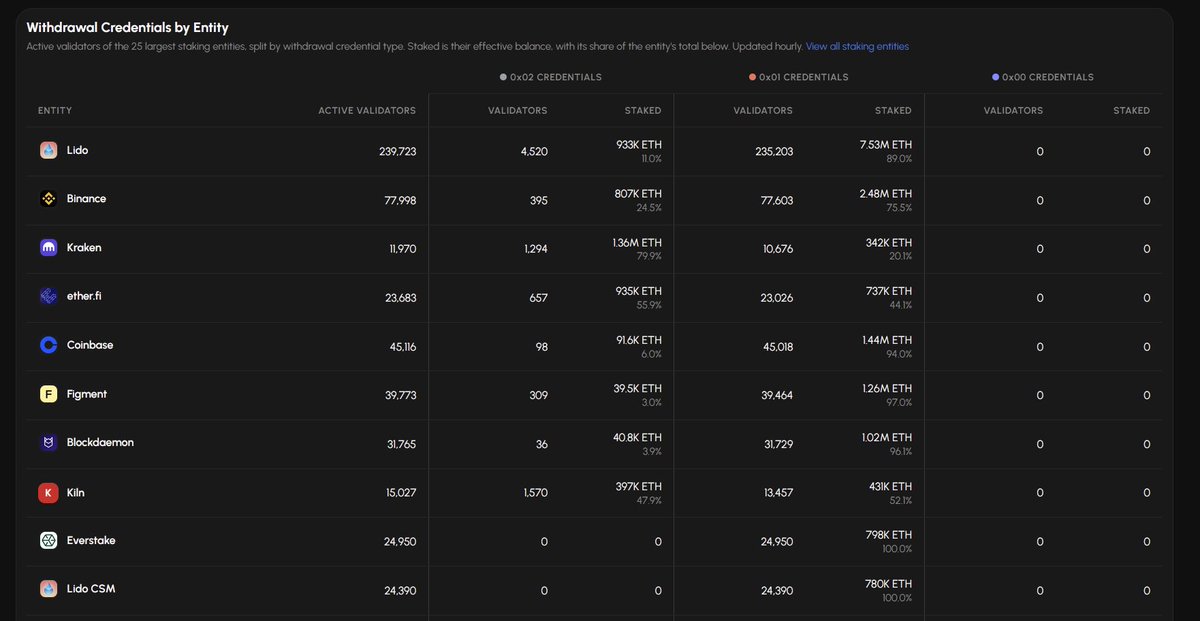Click the 4,520 validators cell for Lido
The width and height of the screenshot is (1200, 621).
pos(535,152)
